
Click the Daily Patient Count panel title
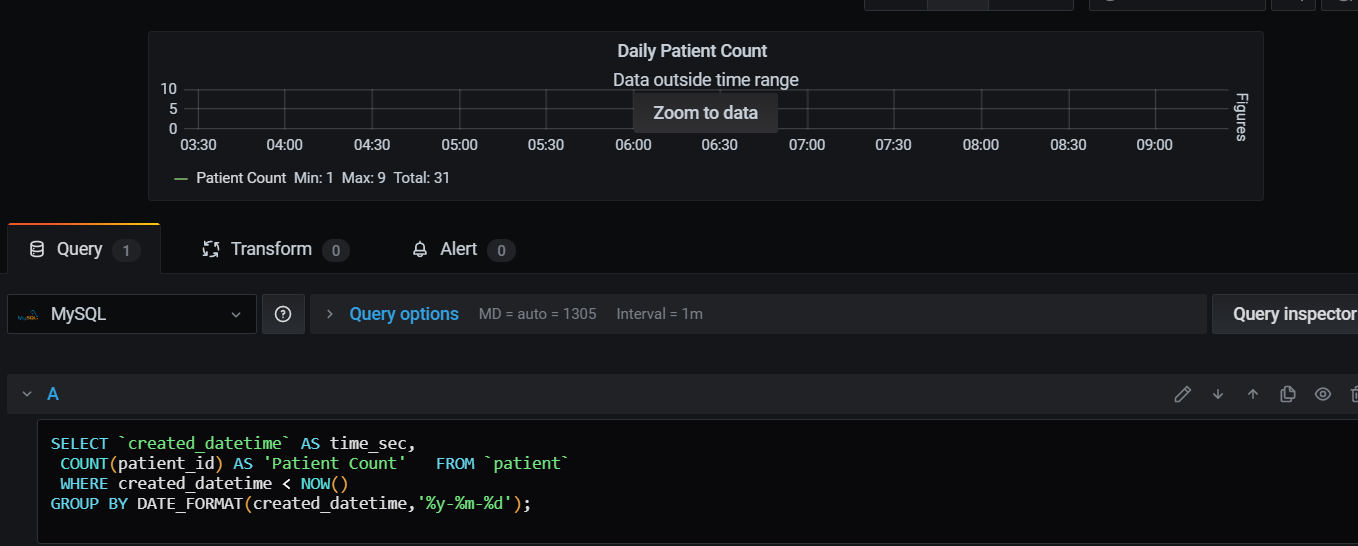692,51
